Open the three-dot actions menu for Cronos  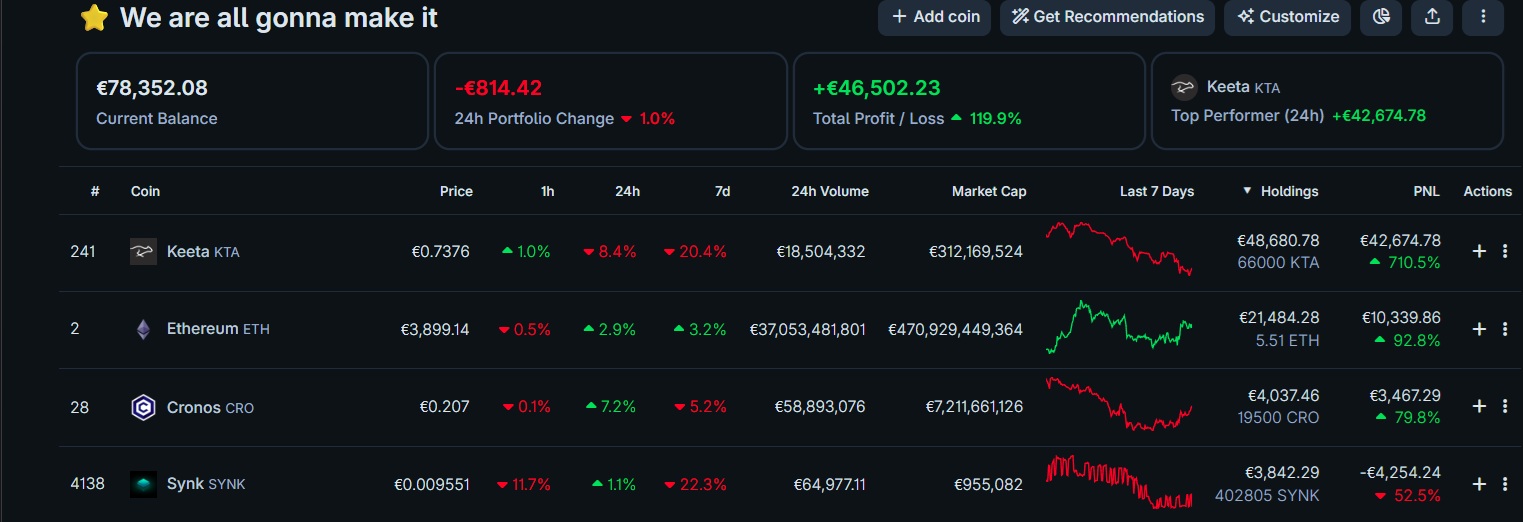click(x=1505, y=406)
